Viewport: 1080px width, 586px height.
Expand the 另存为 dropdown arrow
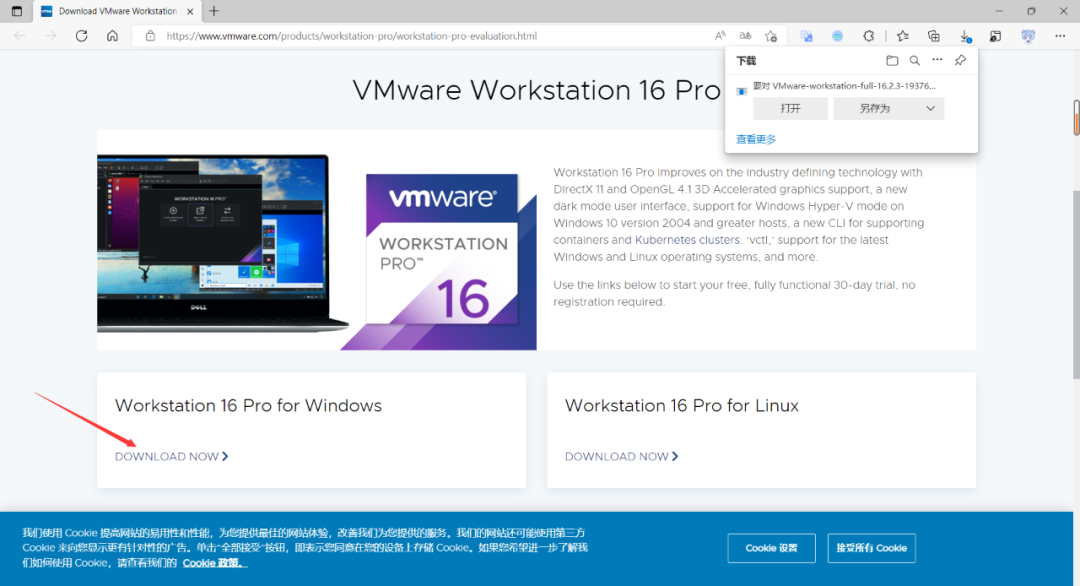pyautogui.click(x=931, y=108)
